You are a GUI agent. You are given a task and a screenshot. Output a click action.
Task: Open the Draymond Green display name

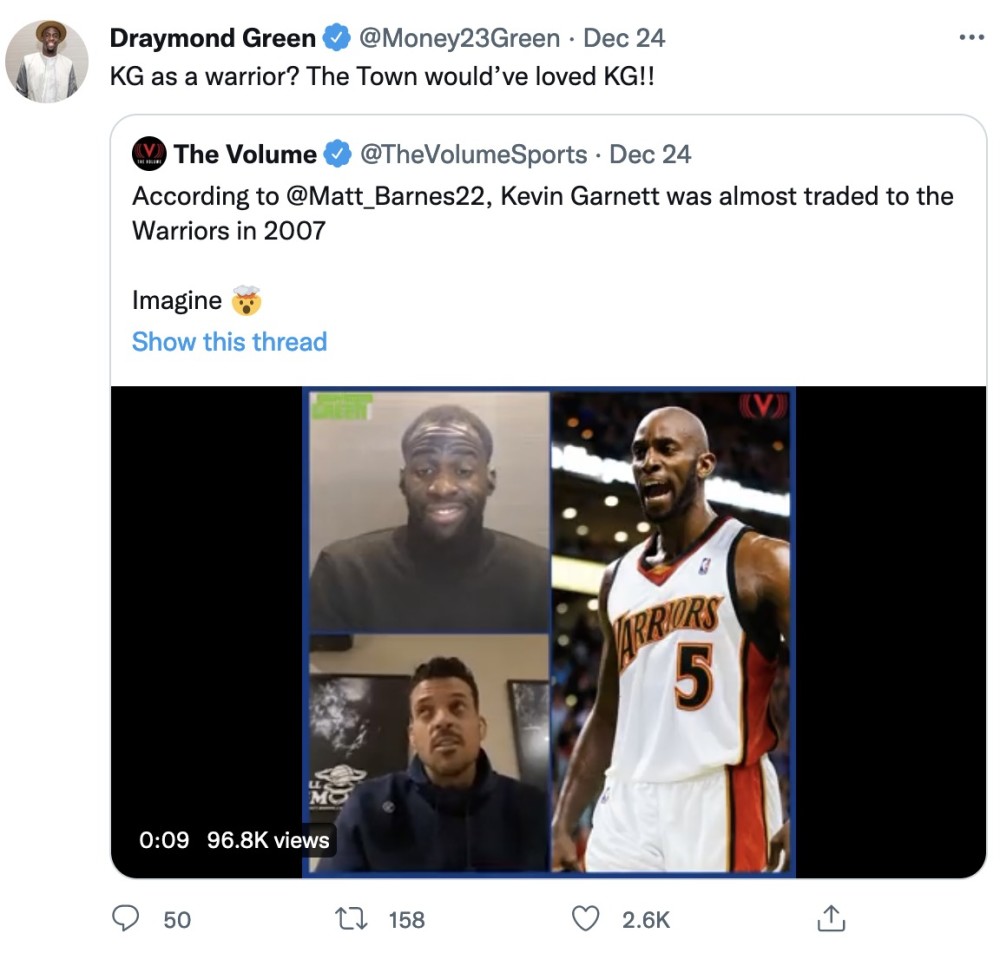tap(212, 39)
